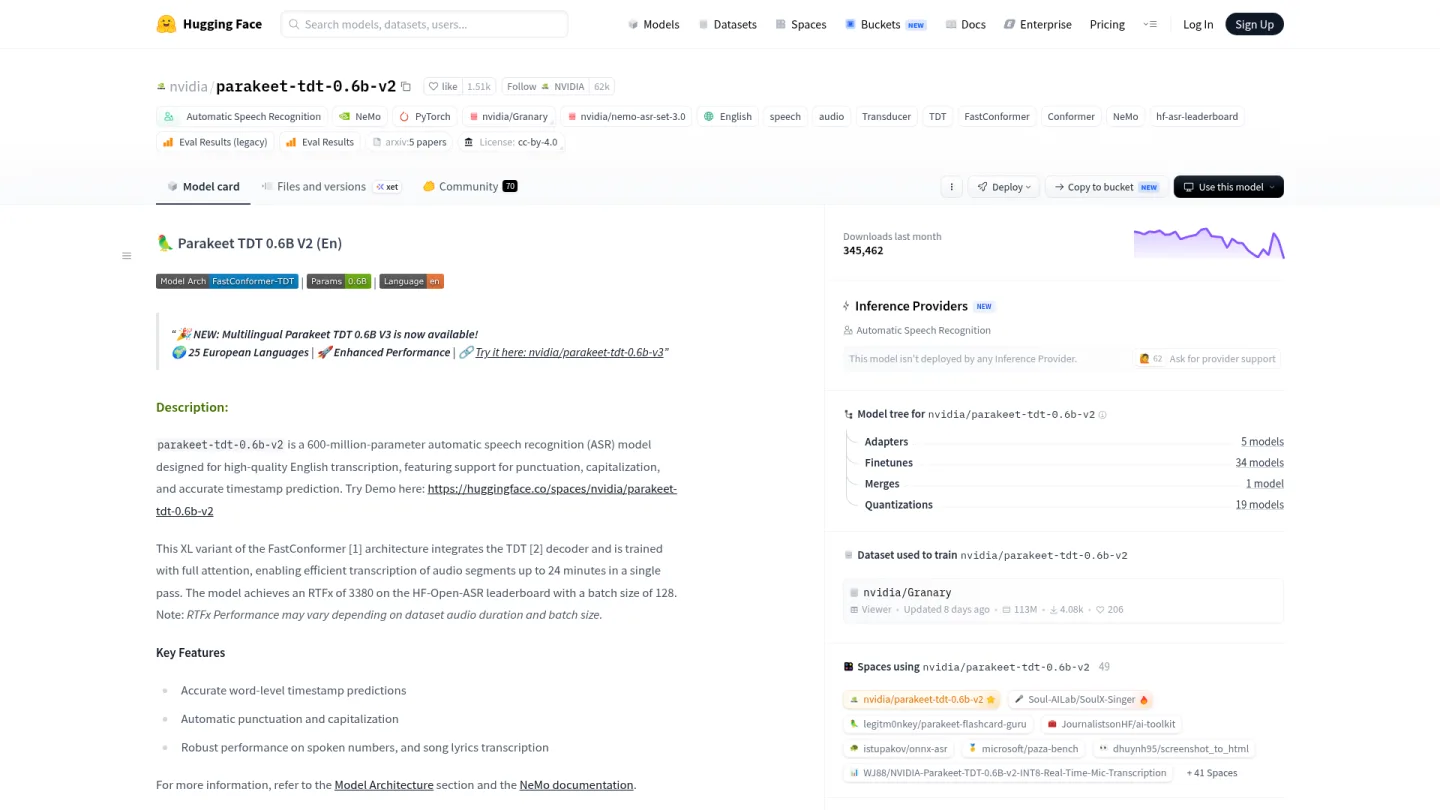Click the info icon beside Model tree heading
Viewport: 1440px width, 810px height.
(1103, 414)
